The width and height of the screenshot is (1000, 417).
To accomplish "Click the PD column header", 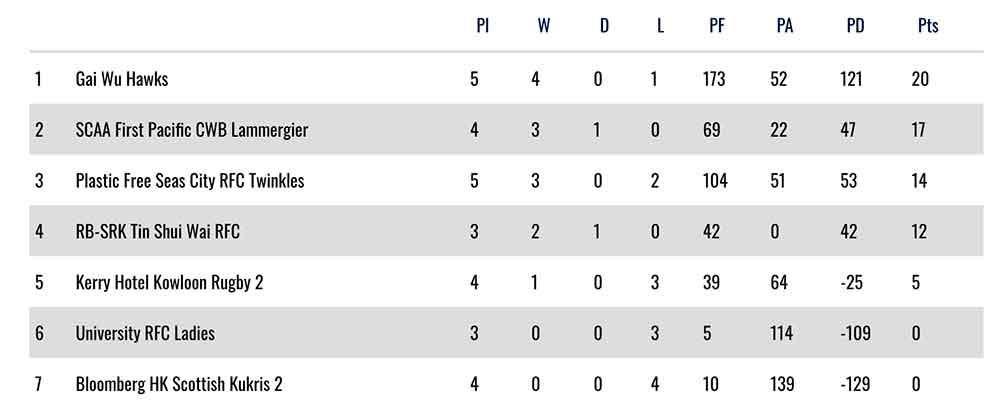I will coord(855,27).
